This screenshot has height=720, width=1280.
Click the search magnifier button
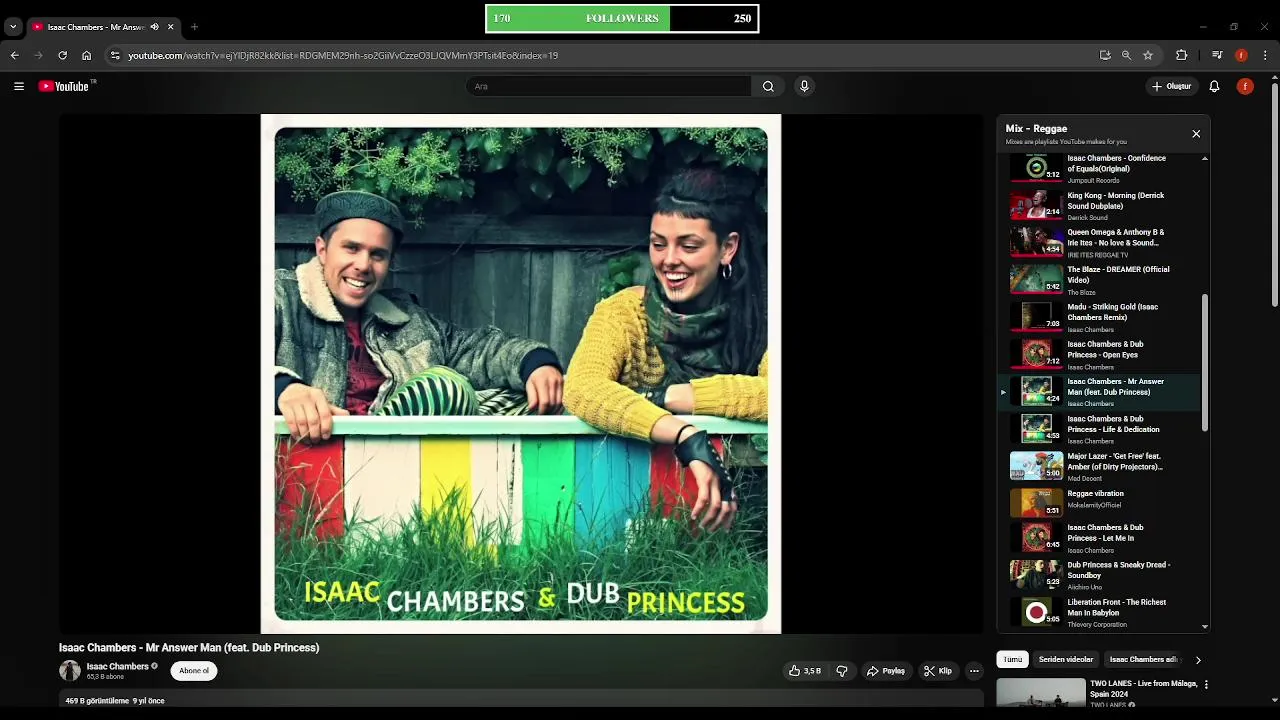(768, 86)
